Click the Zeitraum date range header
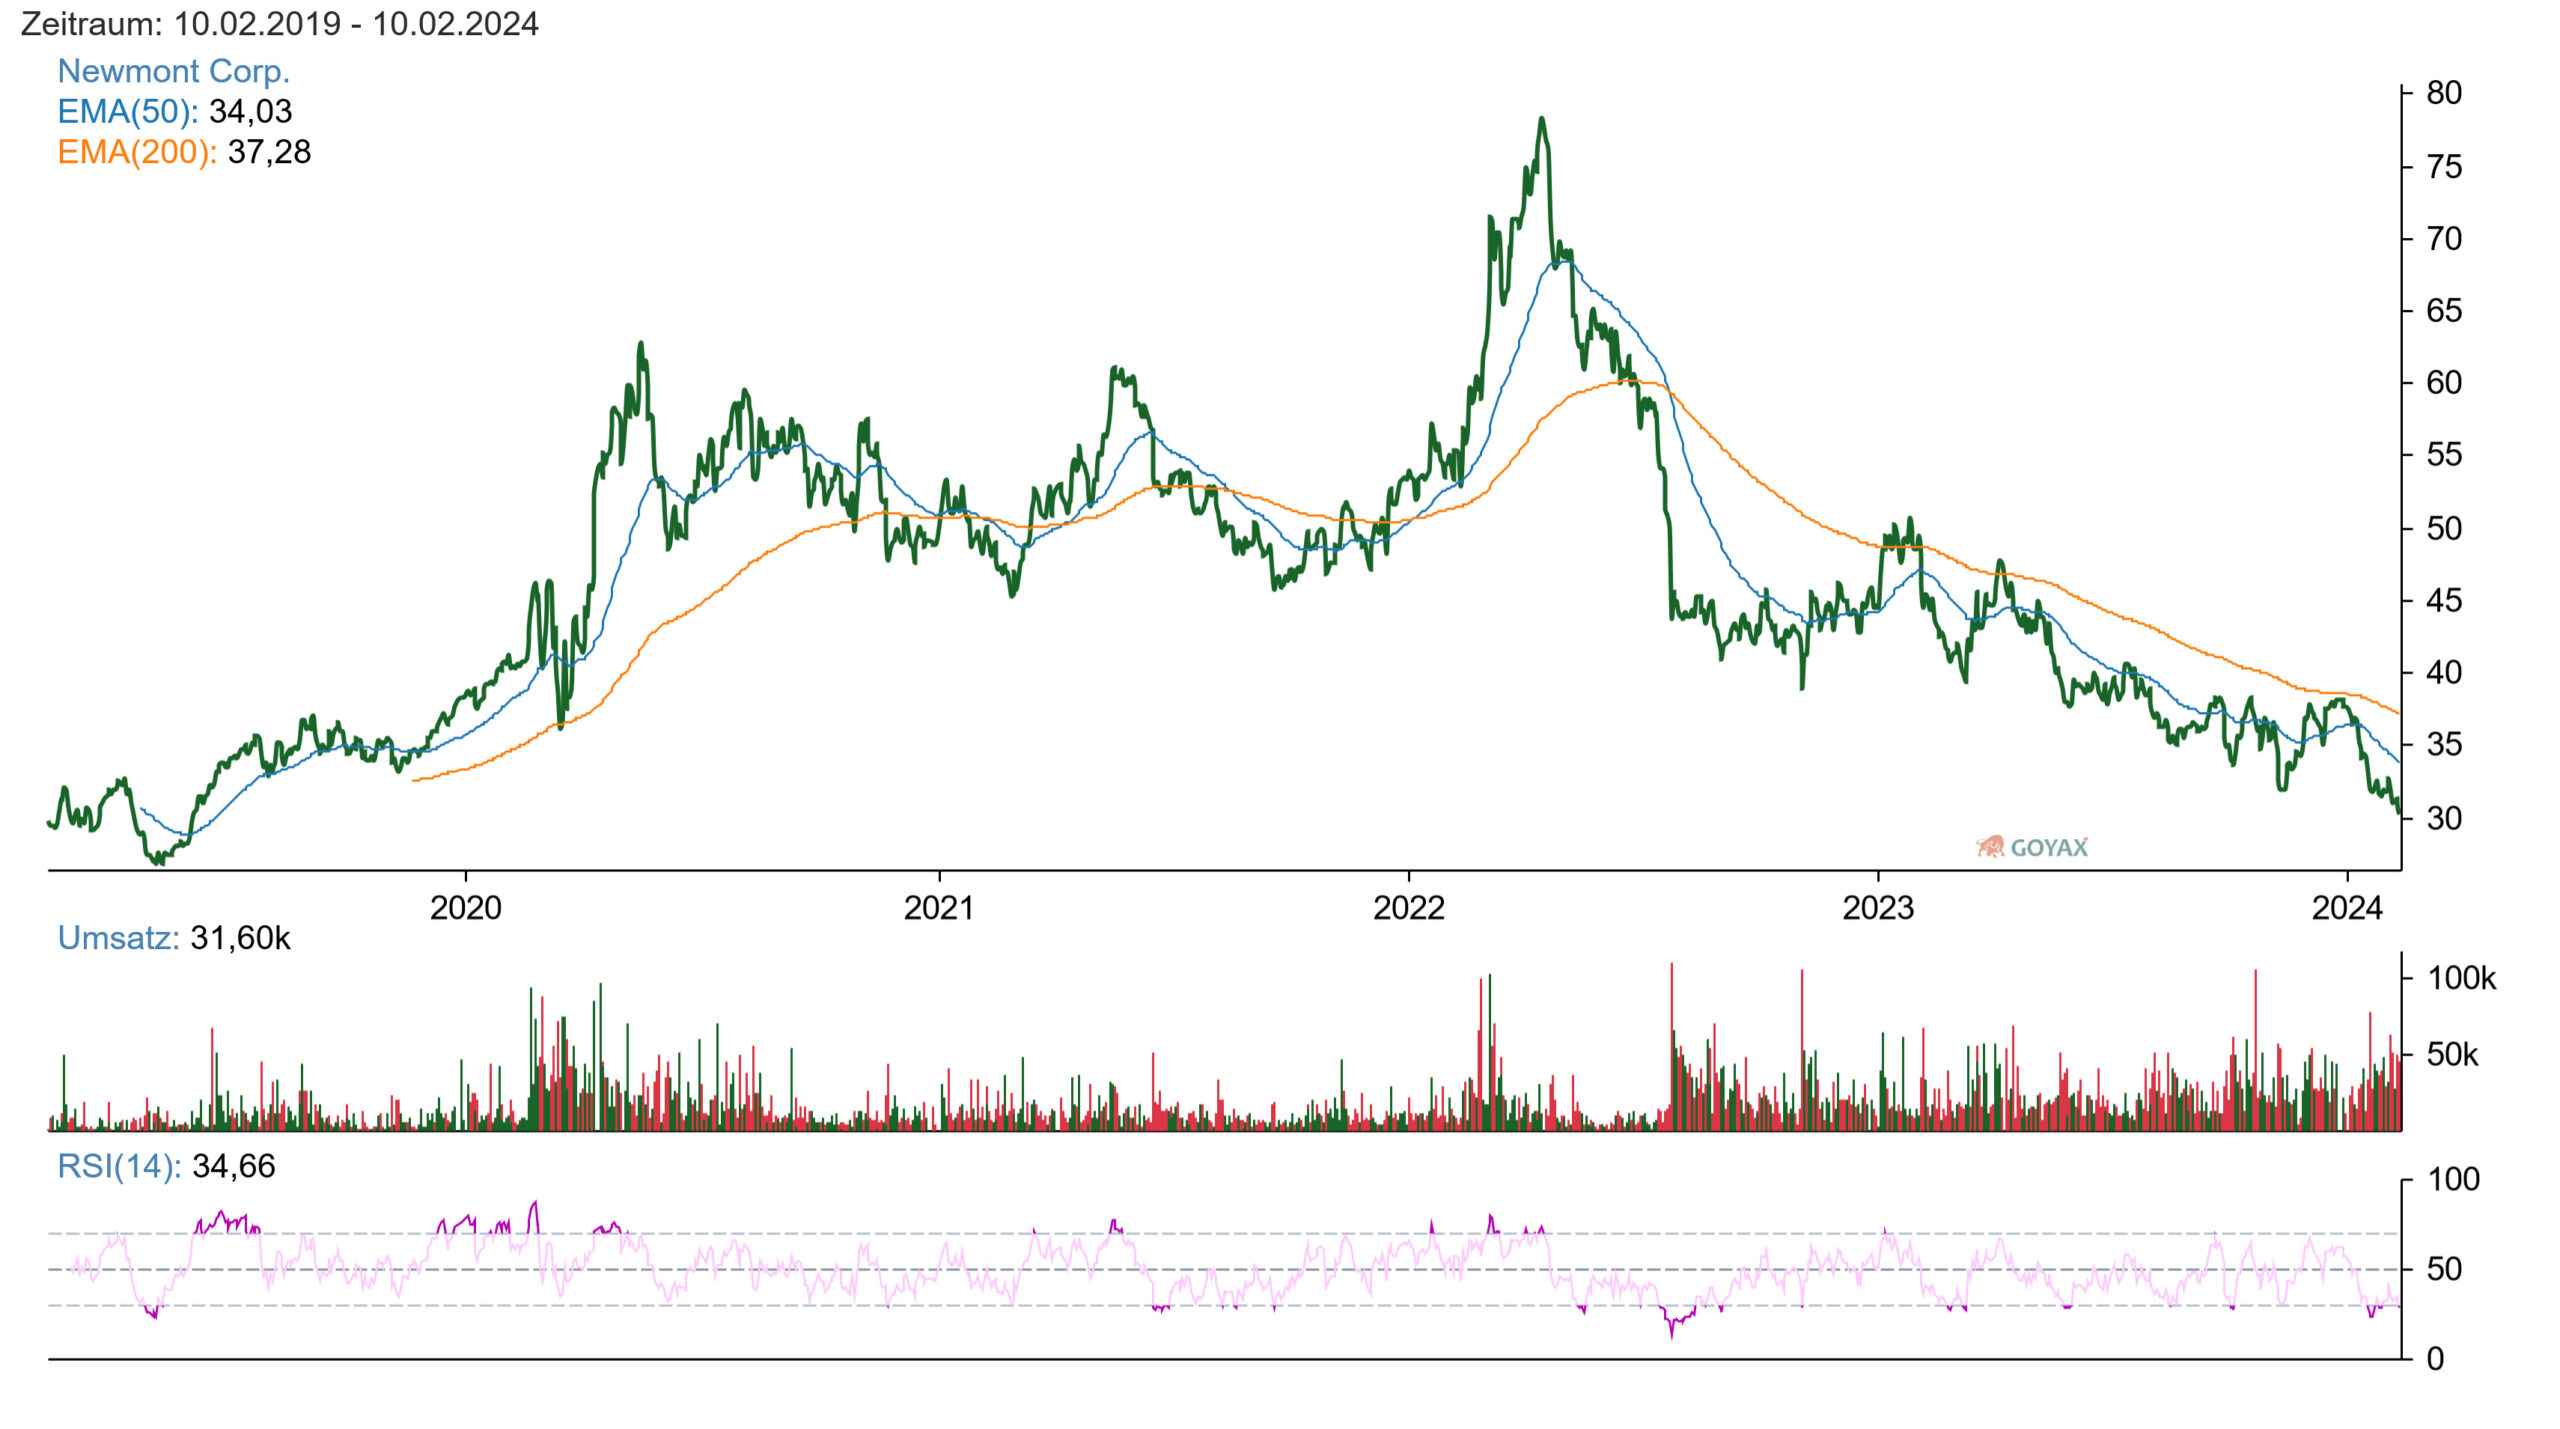 (279, 23)
